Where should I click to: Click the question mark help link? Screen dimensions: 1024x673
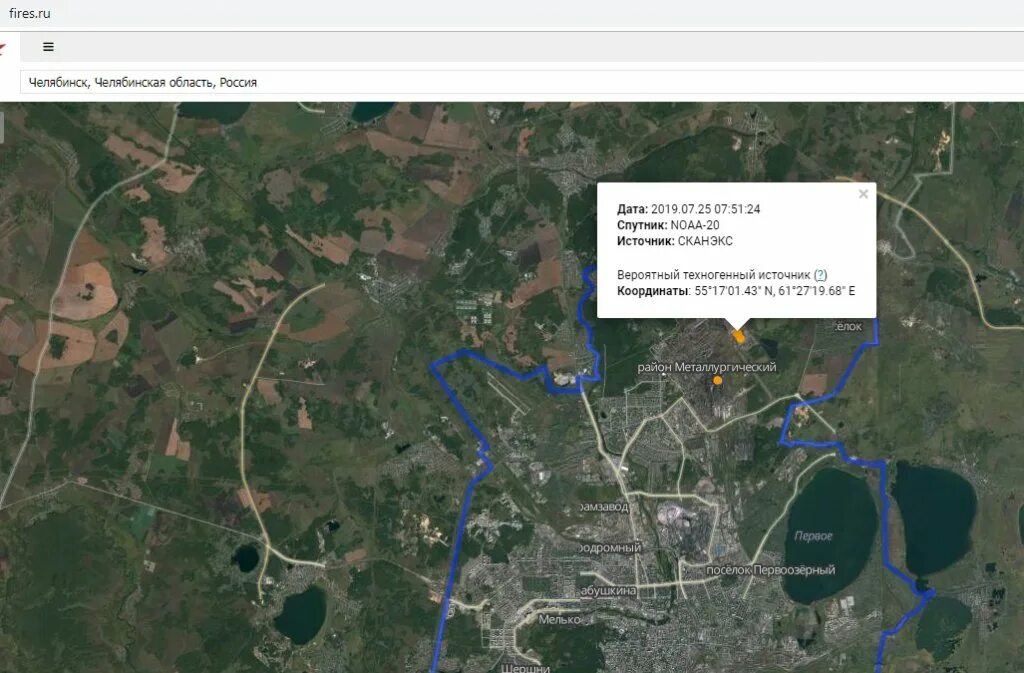coord(820,275)
